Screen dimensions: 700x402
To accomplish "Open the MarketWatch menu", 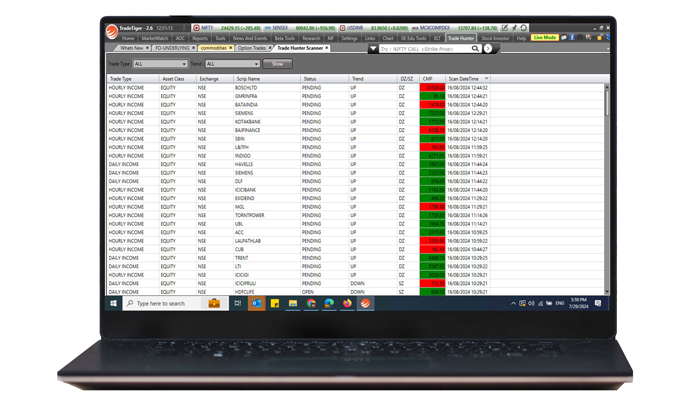I will 155,38.
